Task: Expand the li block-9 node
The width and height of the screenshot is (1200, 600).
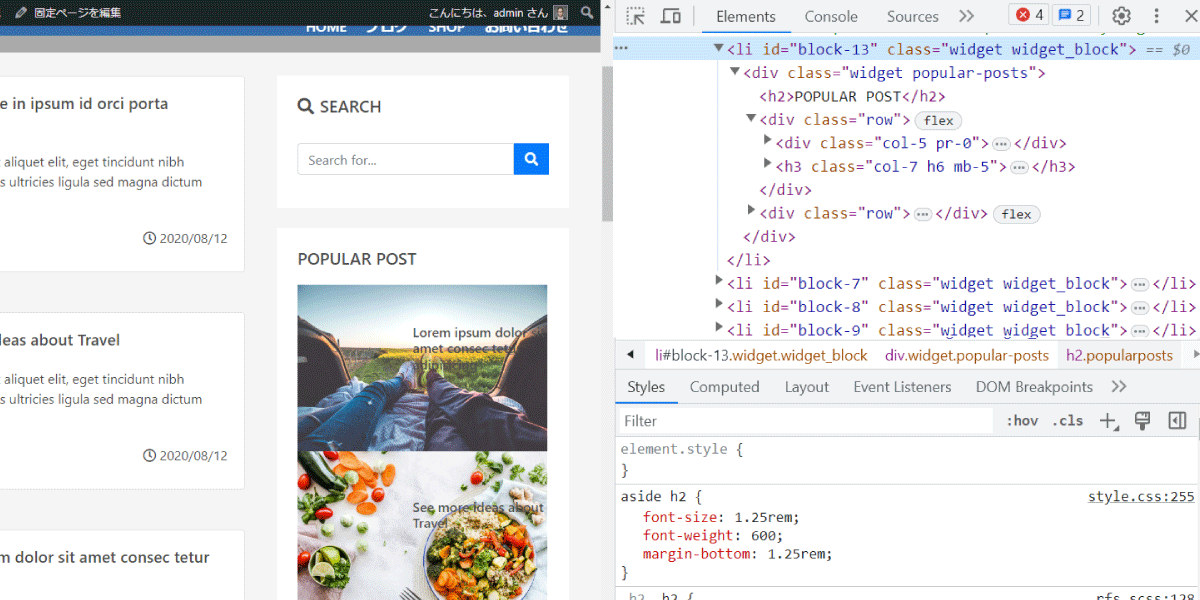Action: pyautogui.click(x=718, y=328)
